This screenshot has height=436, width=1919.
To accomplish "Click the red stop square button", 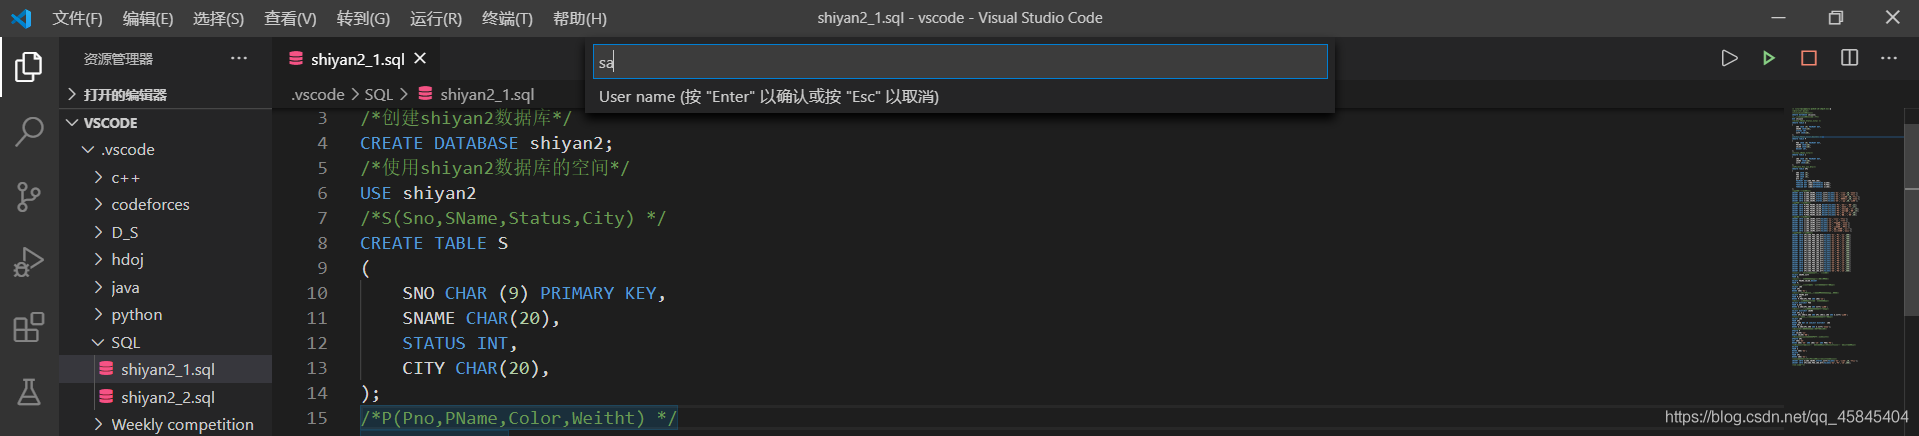I will 1809,58.
